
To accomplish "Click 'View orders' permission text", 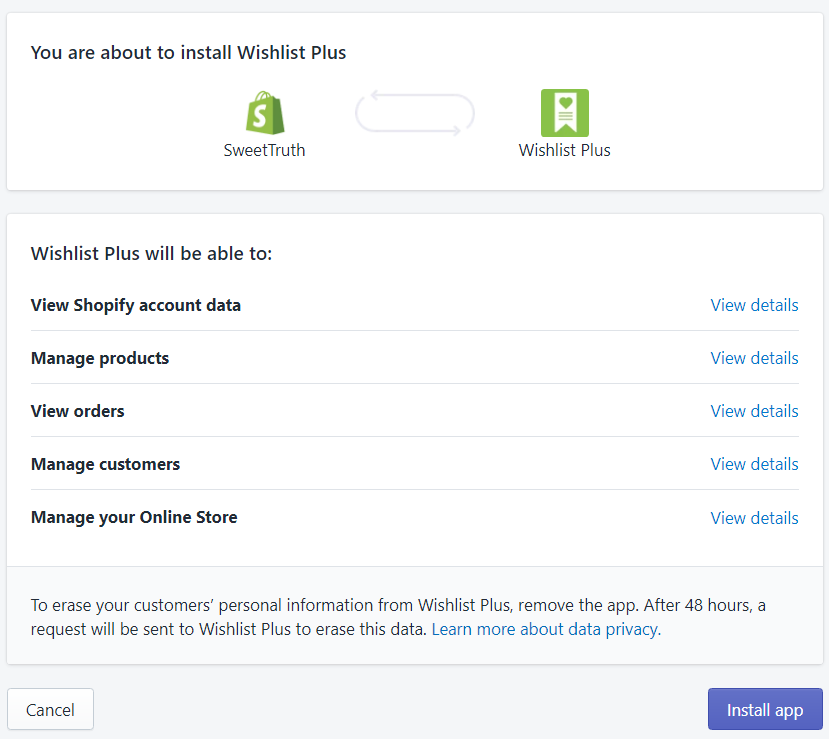I will [78, 411].
